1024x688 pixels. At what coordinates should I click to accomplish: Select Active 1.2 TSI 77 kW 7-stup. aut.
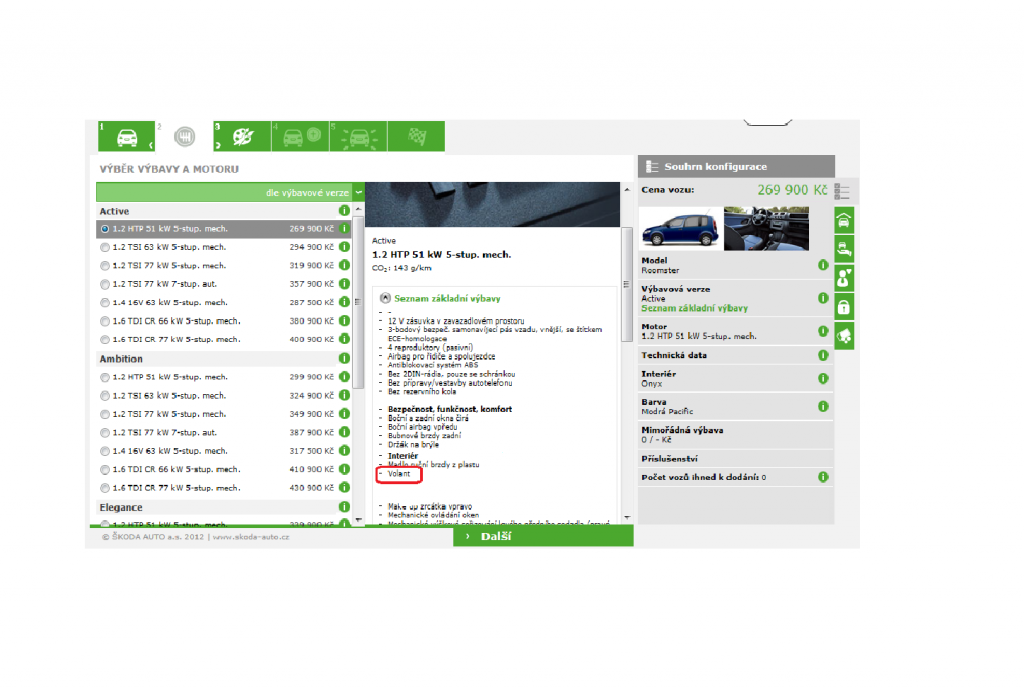104,284
